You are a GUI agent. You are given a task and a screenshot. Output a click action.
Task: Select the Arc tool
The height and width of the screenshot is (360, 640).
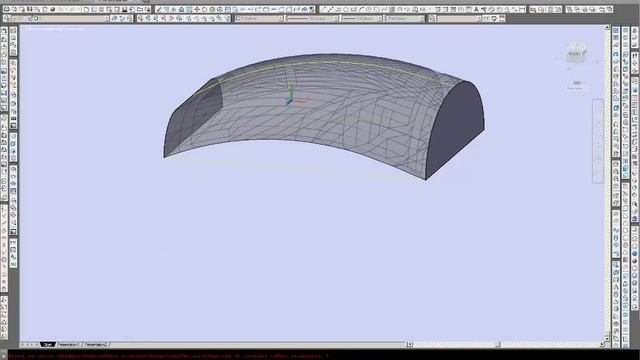361,9
